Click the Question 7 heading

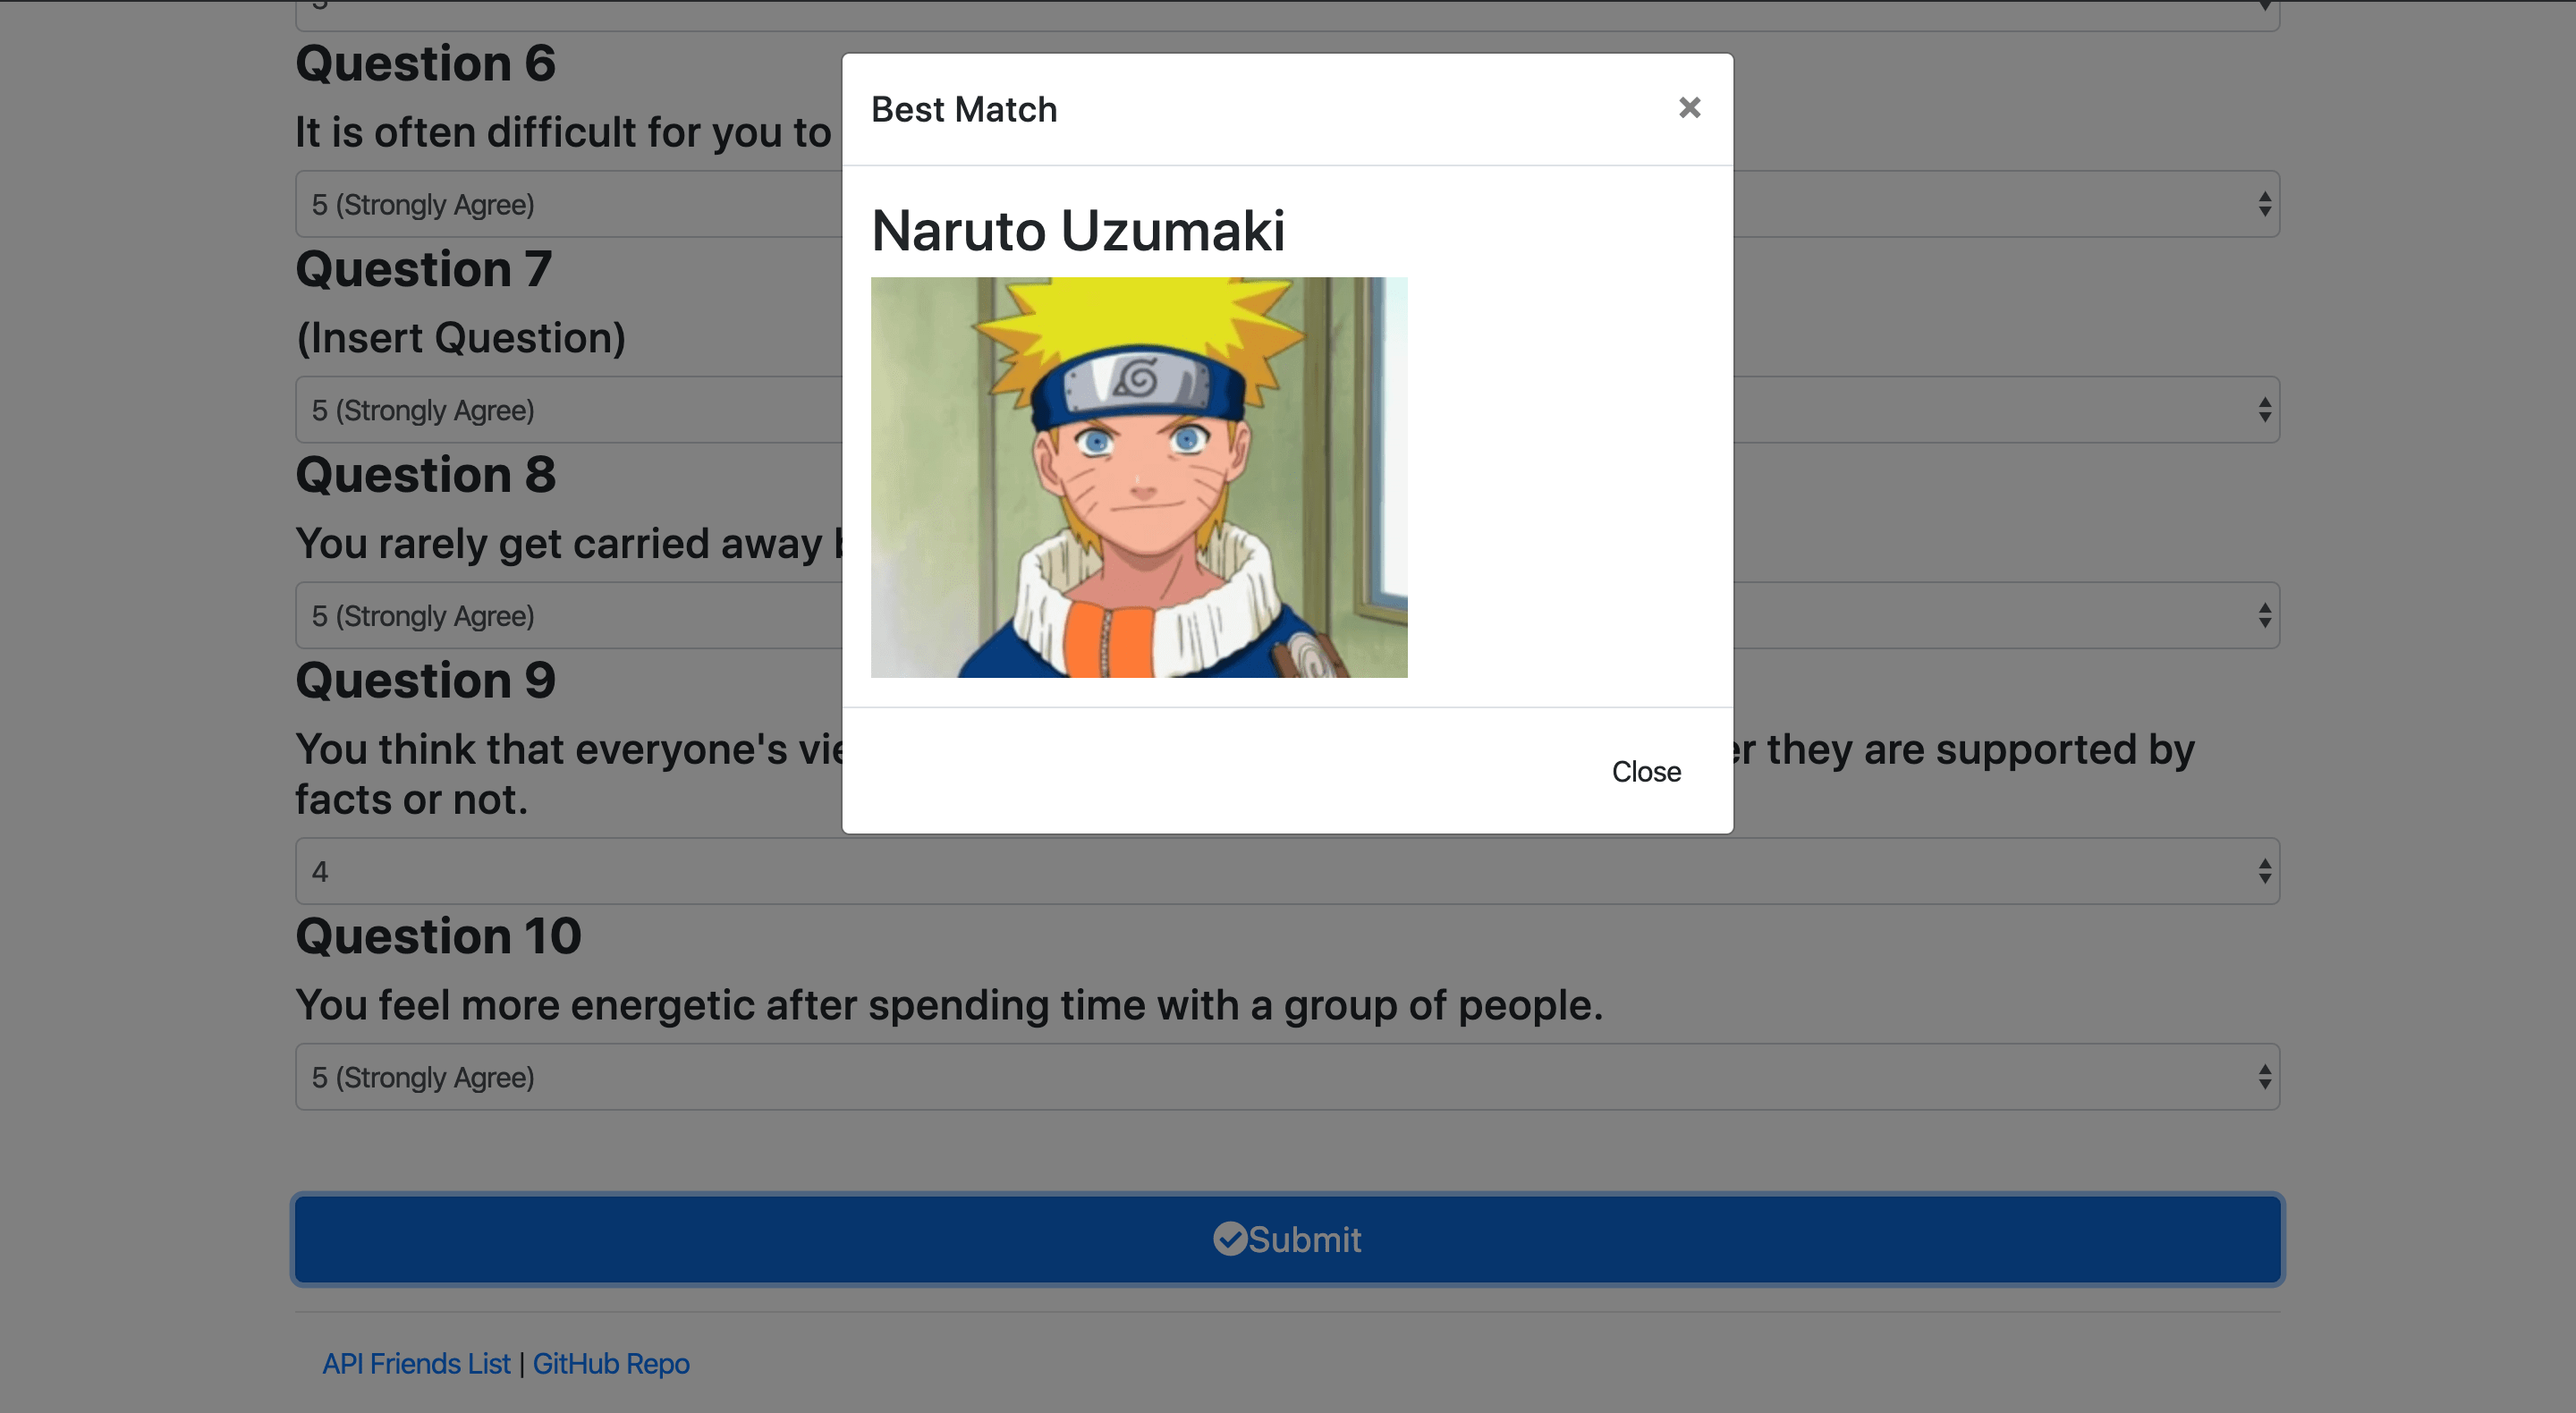pyautogui.click(x=423, y=269)
